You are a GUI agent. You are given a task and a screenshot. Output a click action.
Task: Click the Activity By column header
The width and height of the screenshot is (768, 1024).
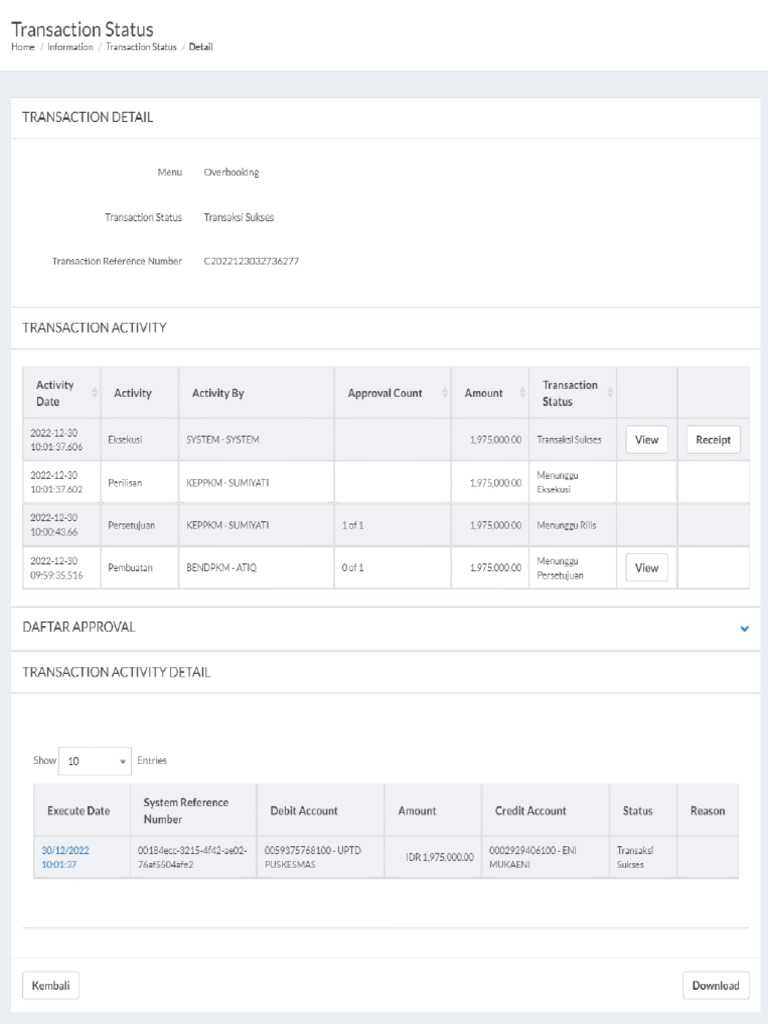pos(218,393)
